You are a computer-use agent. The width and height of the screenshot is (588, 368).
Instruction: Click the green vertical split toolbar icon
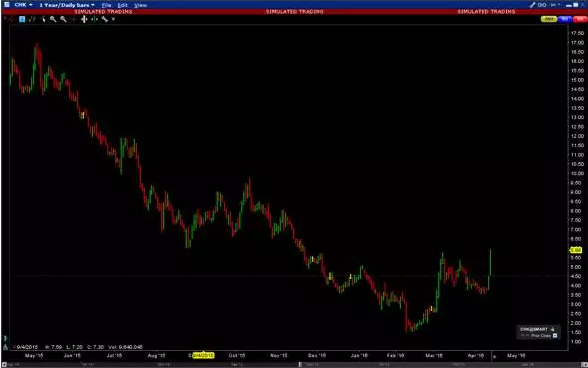coord(94,19)
